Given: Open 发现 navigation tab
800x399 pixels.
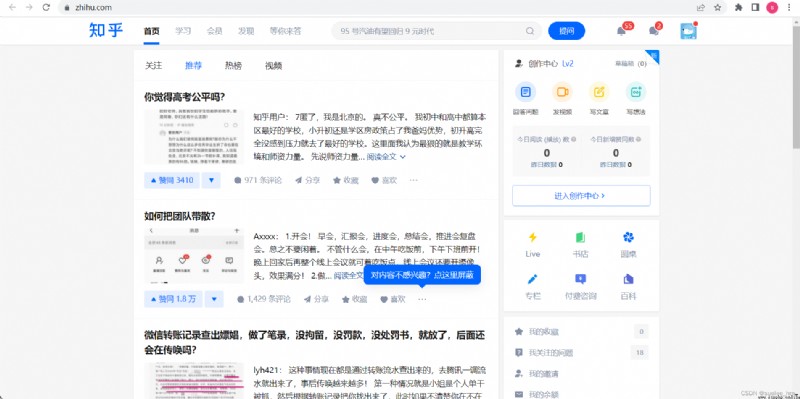Looking at the screenshot, I should coord(246,31).
